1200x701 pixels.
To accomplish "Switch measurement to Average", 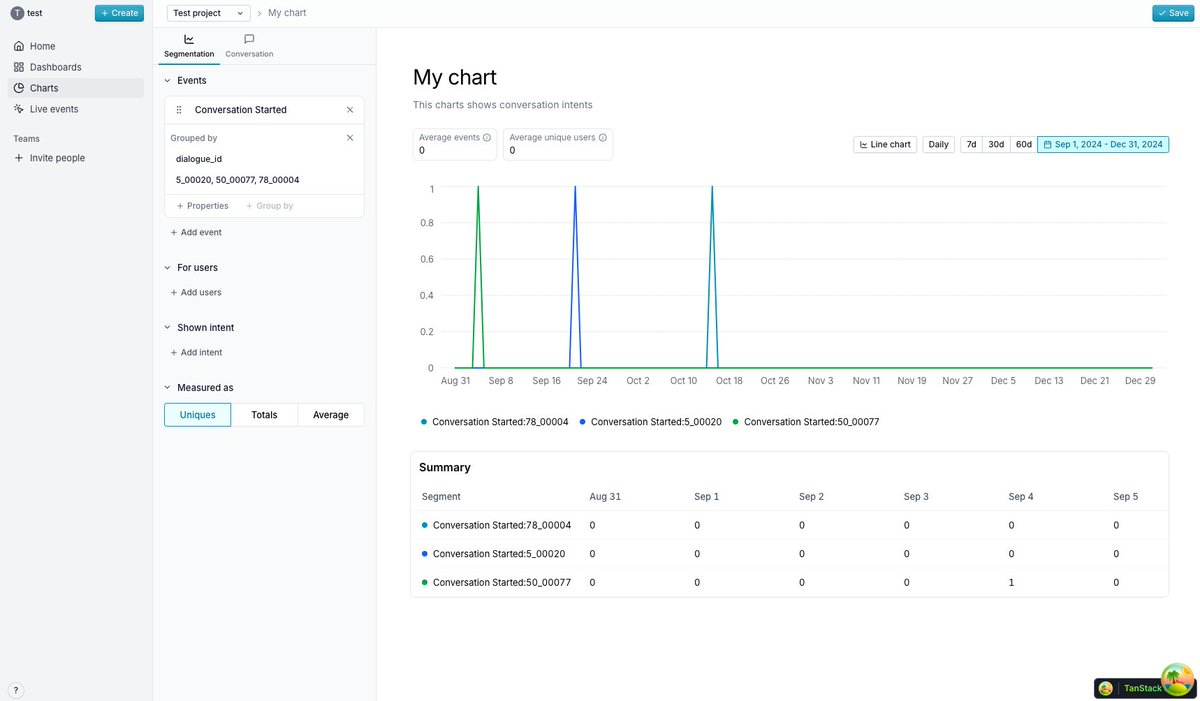I will pos(331,415).
